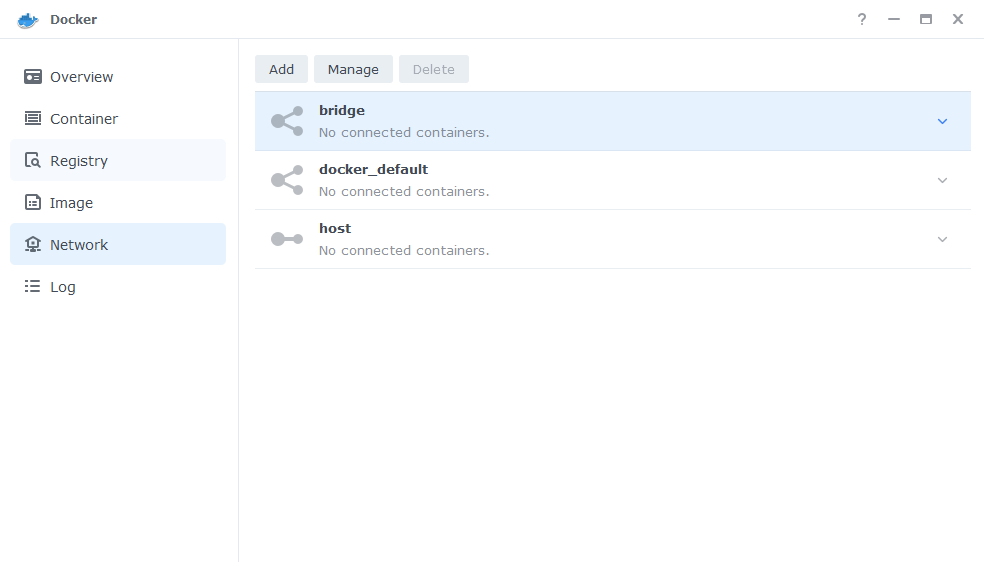Image resolution: width=984 pixels, height=562 pixels.
Task: Open the Log list icon
Action: click(33, 287)
